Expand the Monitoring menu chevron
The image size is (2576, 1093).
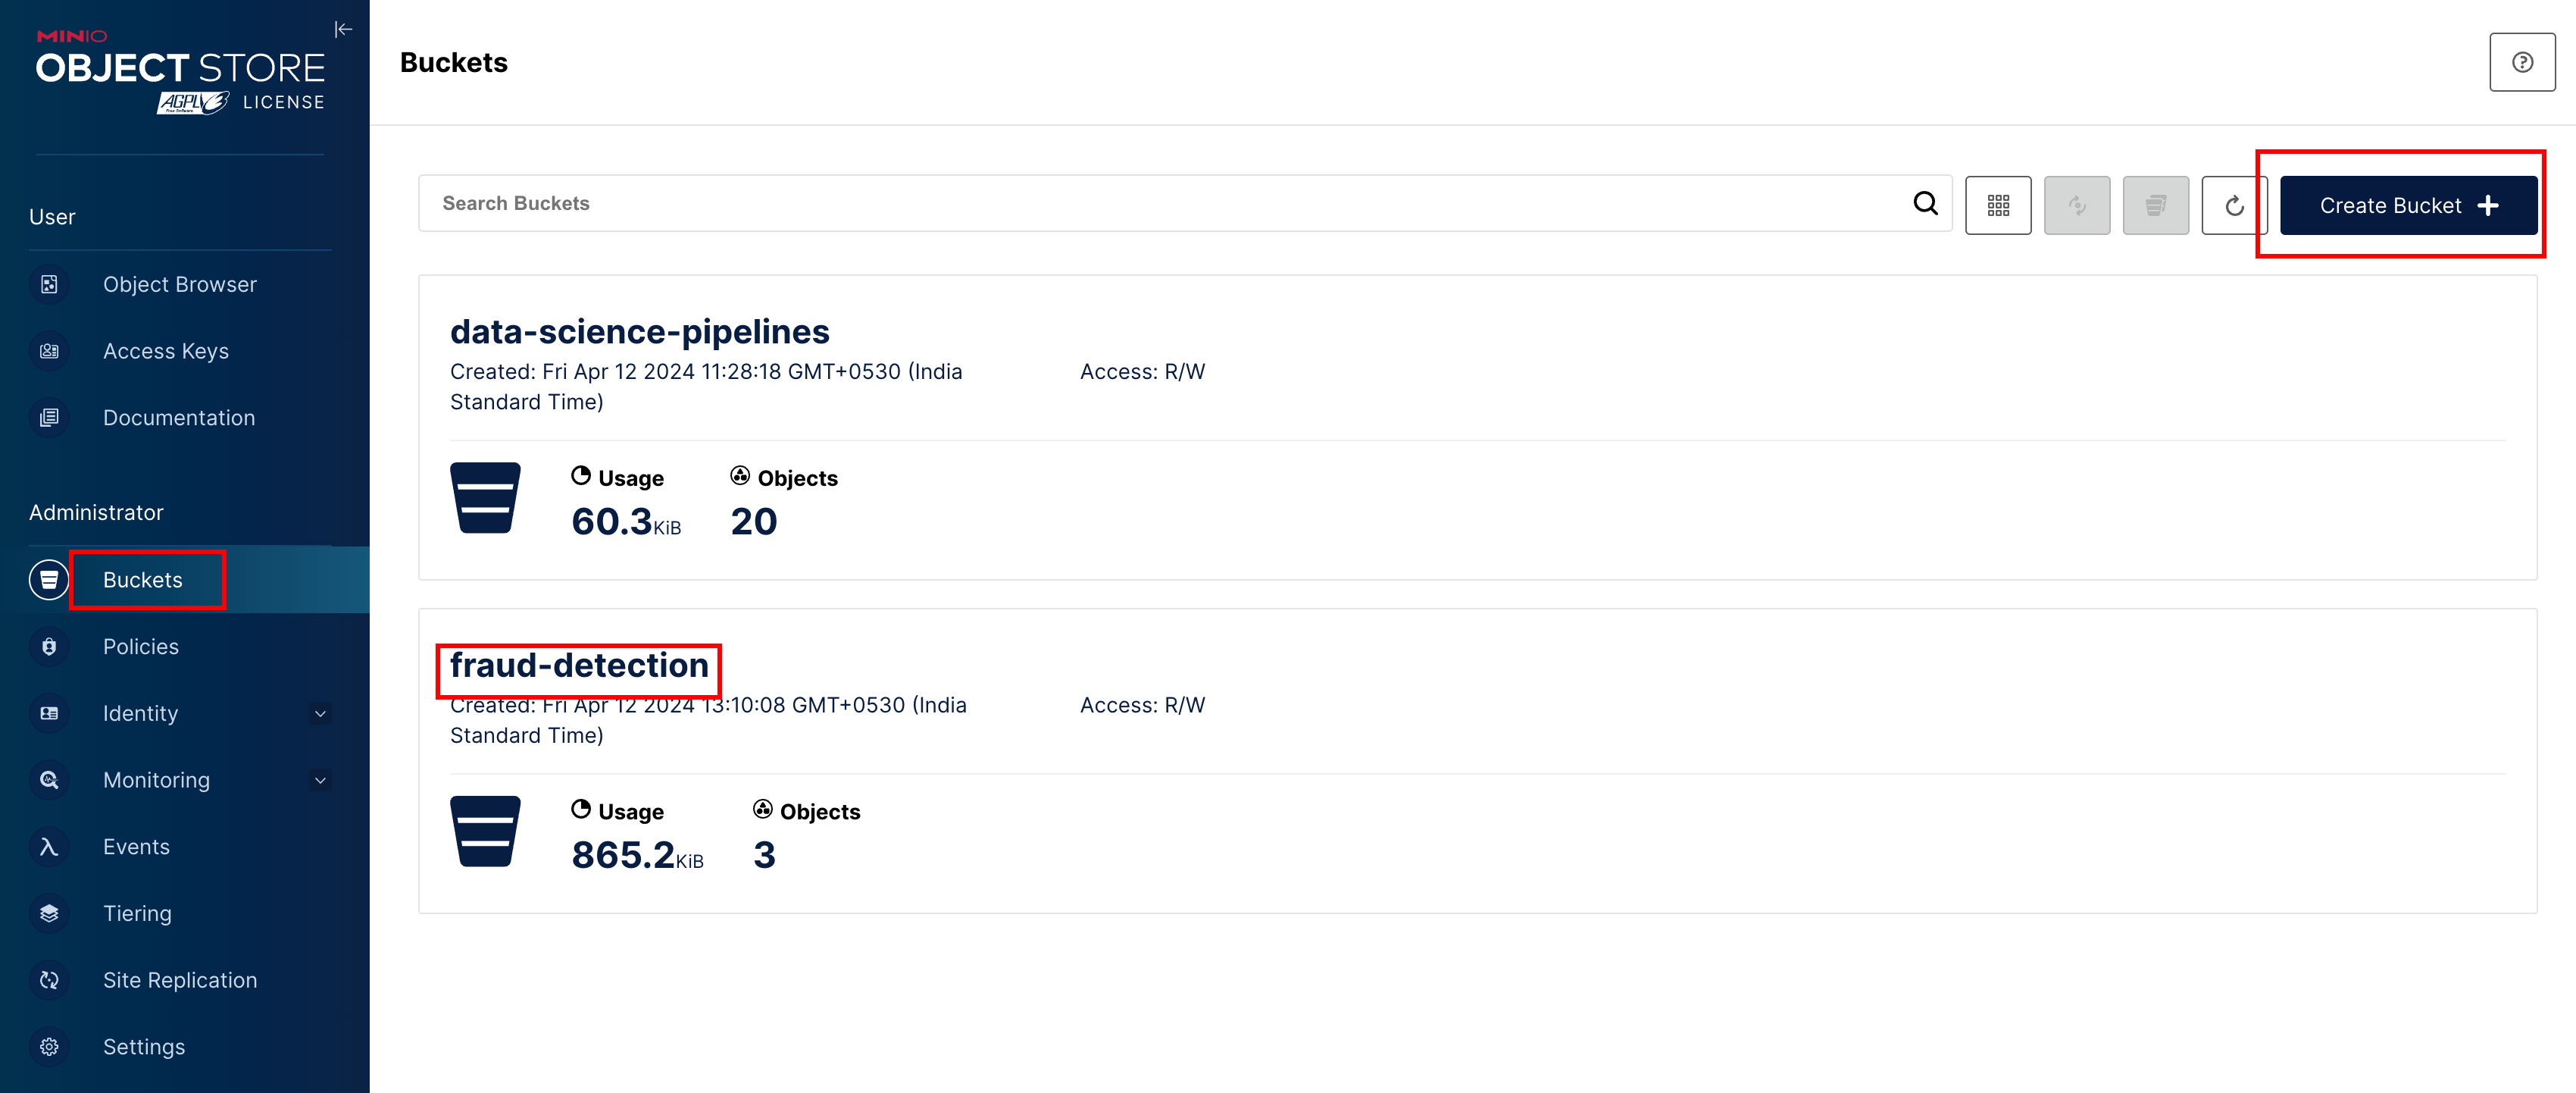click(320, 780)
